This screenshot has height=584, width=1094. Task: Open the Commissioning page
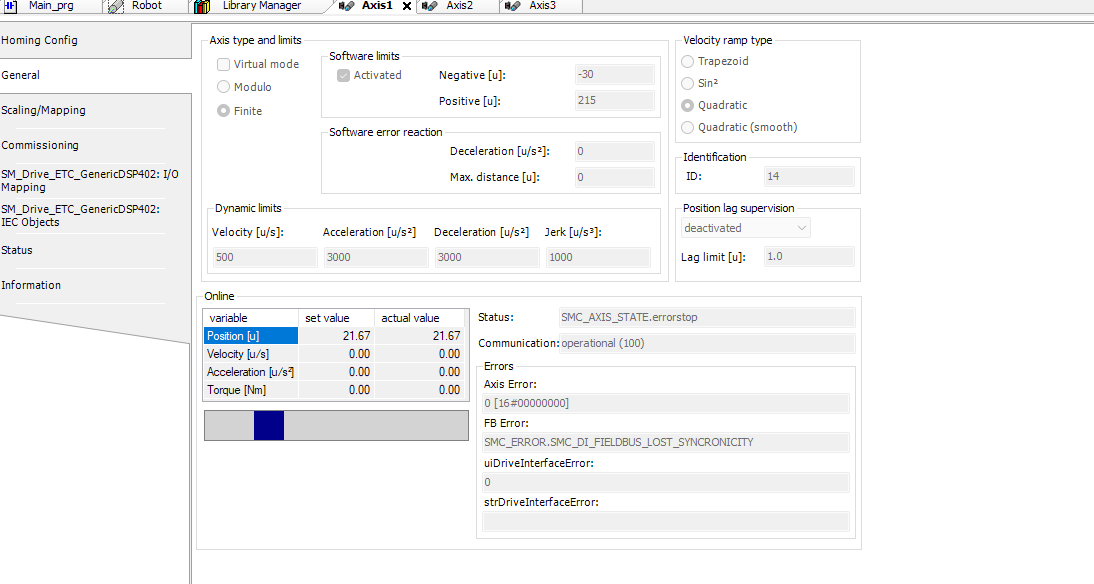(x=40, y=145)
